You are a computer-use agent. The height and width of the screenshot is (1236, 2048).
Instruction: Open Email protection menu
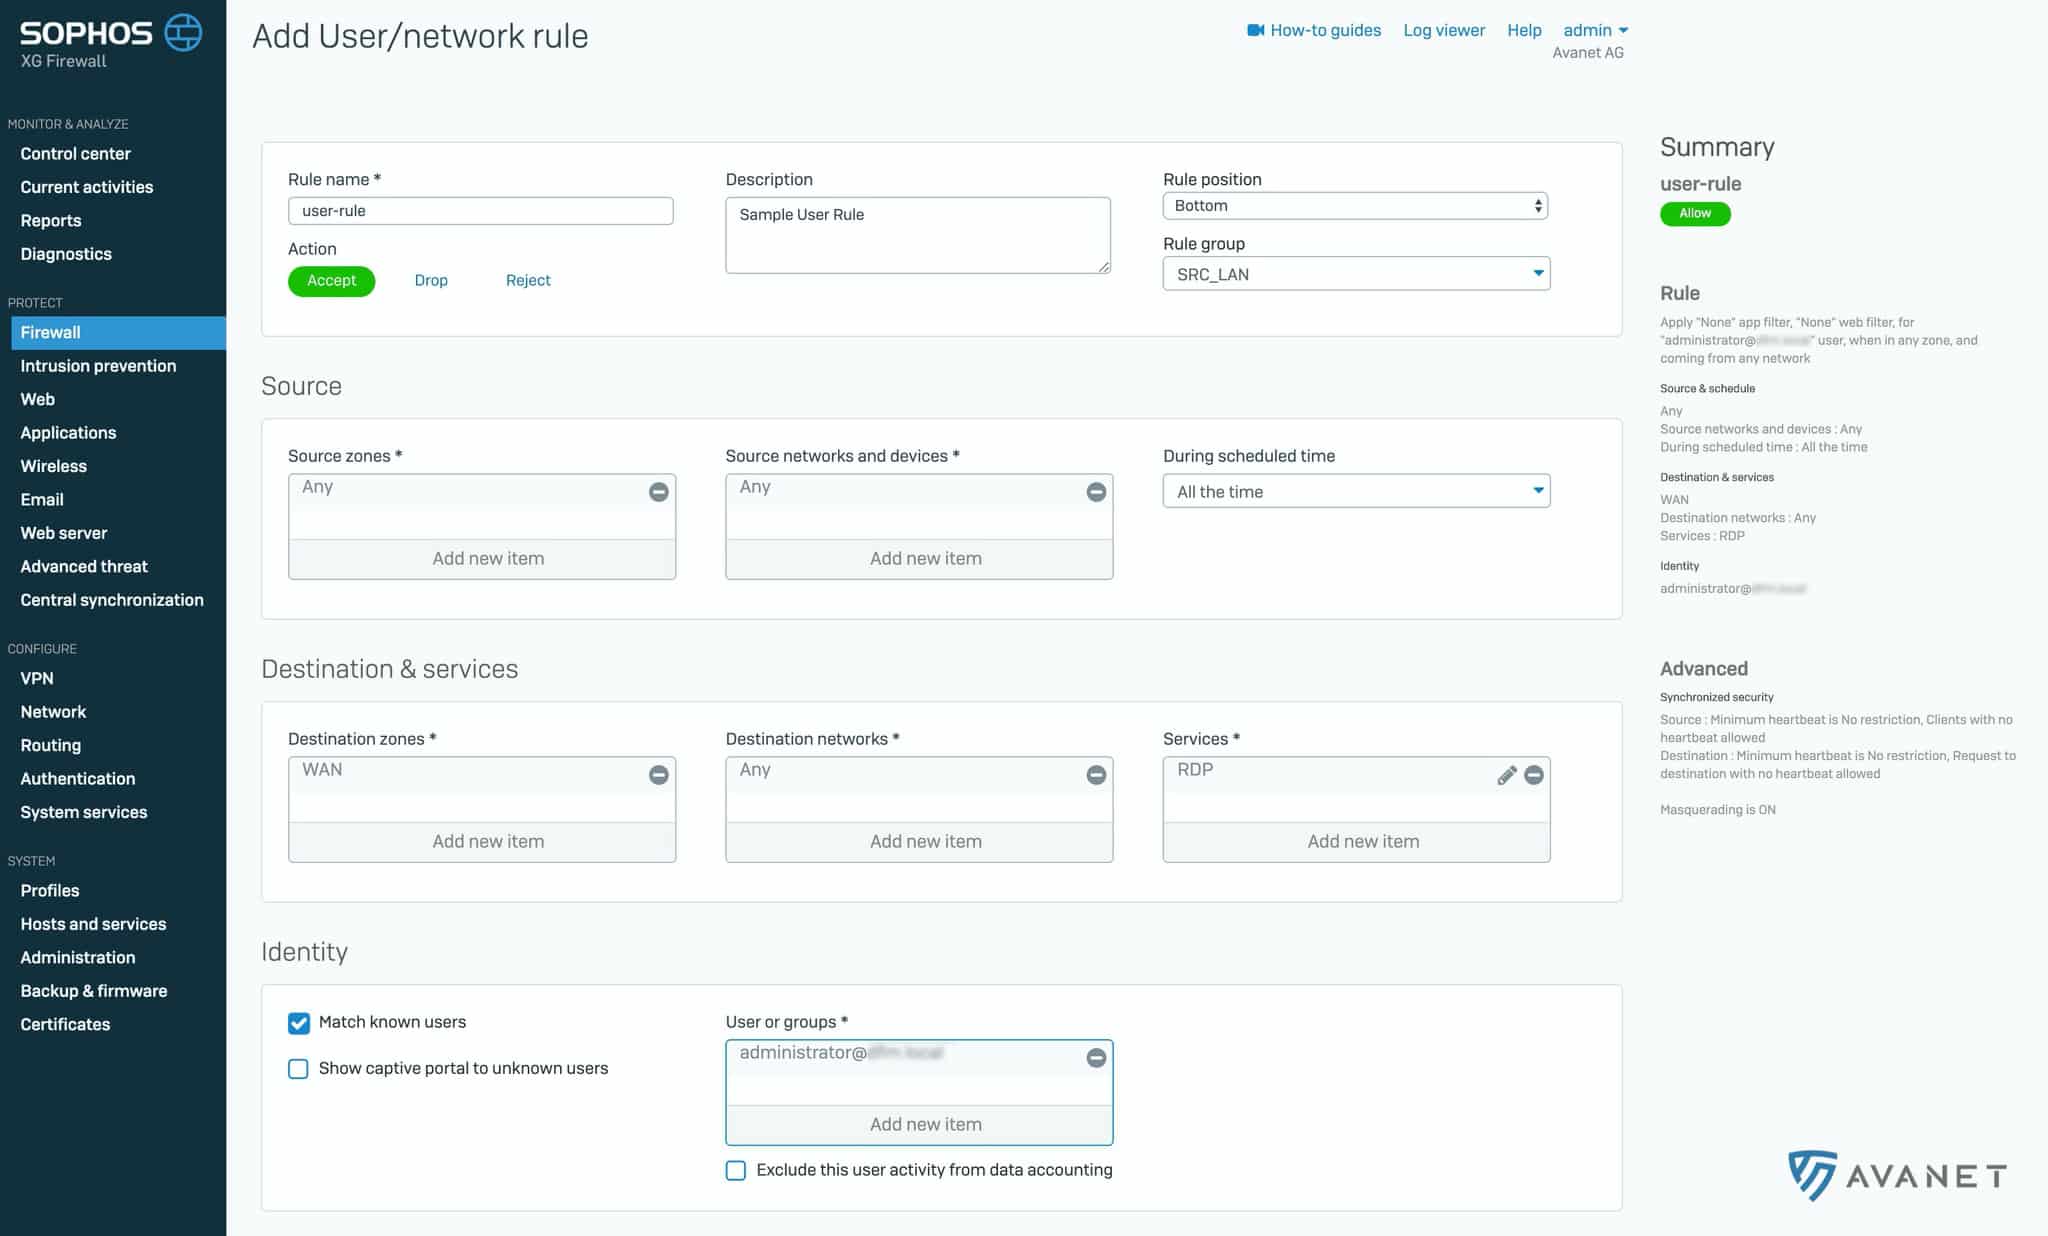pos(42,500)
